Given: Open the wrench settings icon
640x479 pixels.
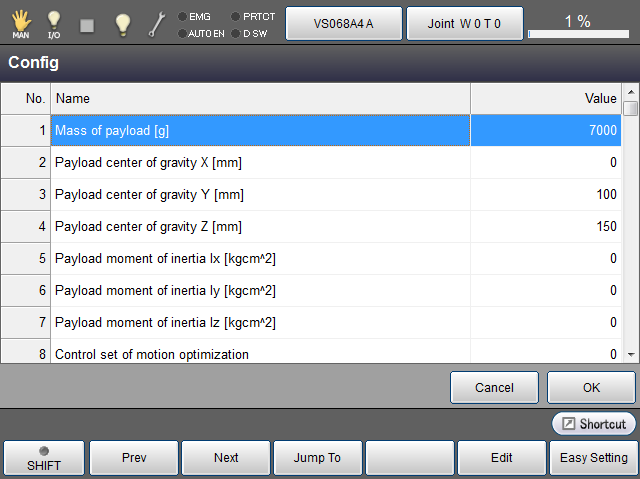Looking at the screenshot, I should tap(157, 23).
